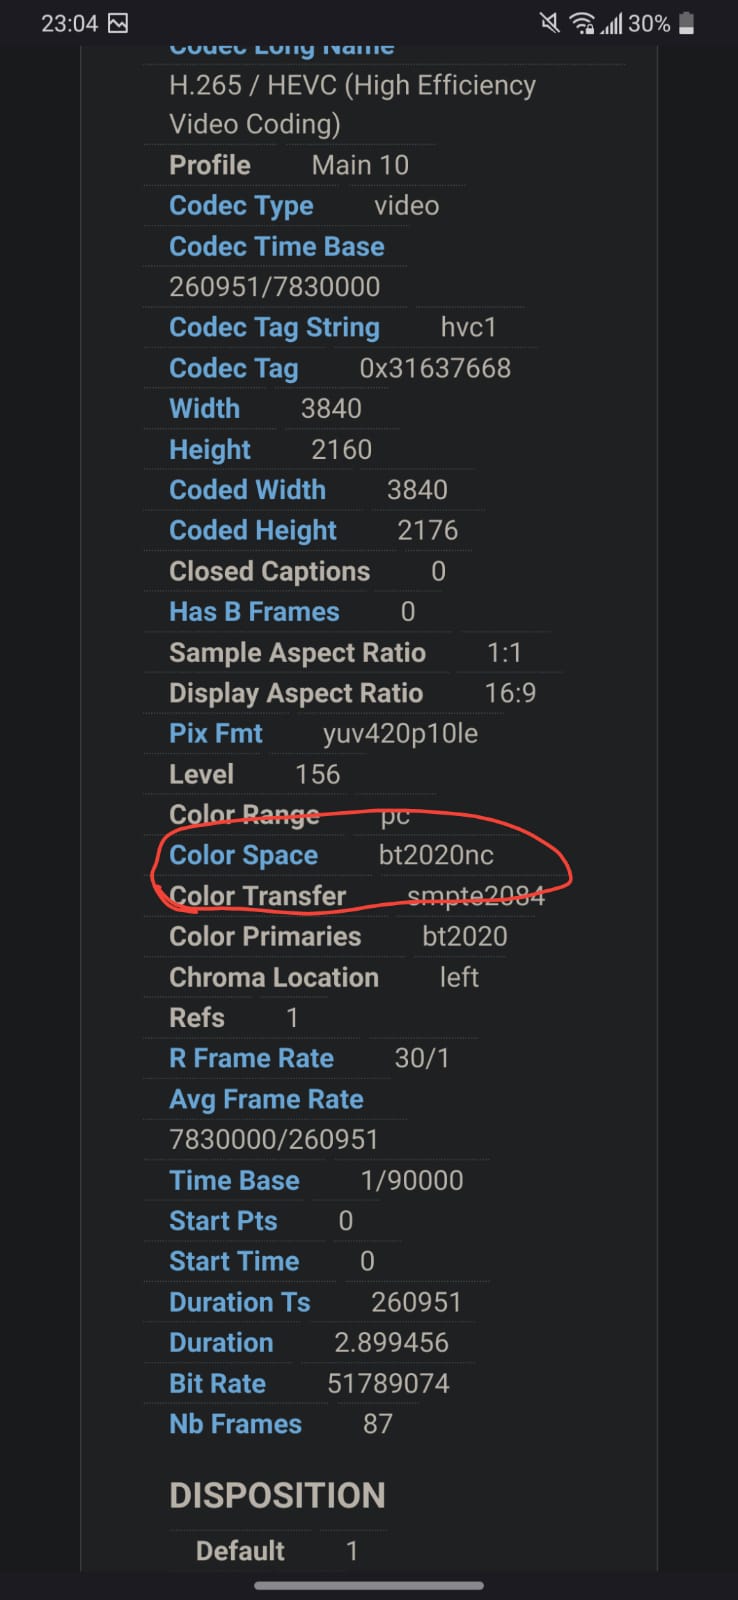Tap the bottom navigation gesture bar

(x=369, y=1585)
